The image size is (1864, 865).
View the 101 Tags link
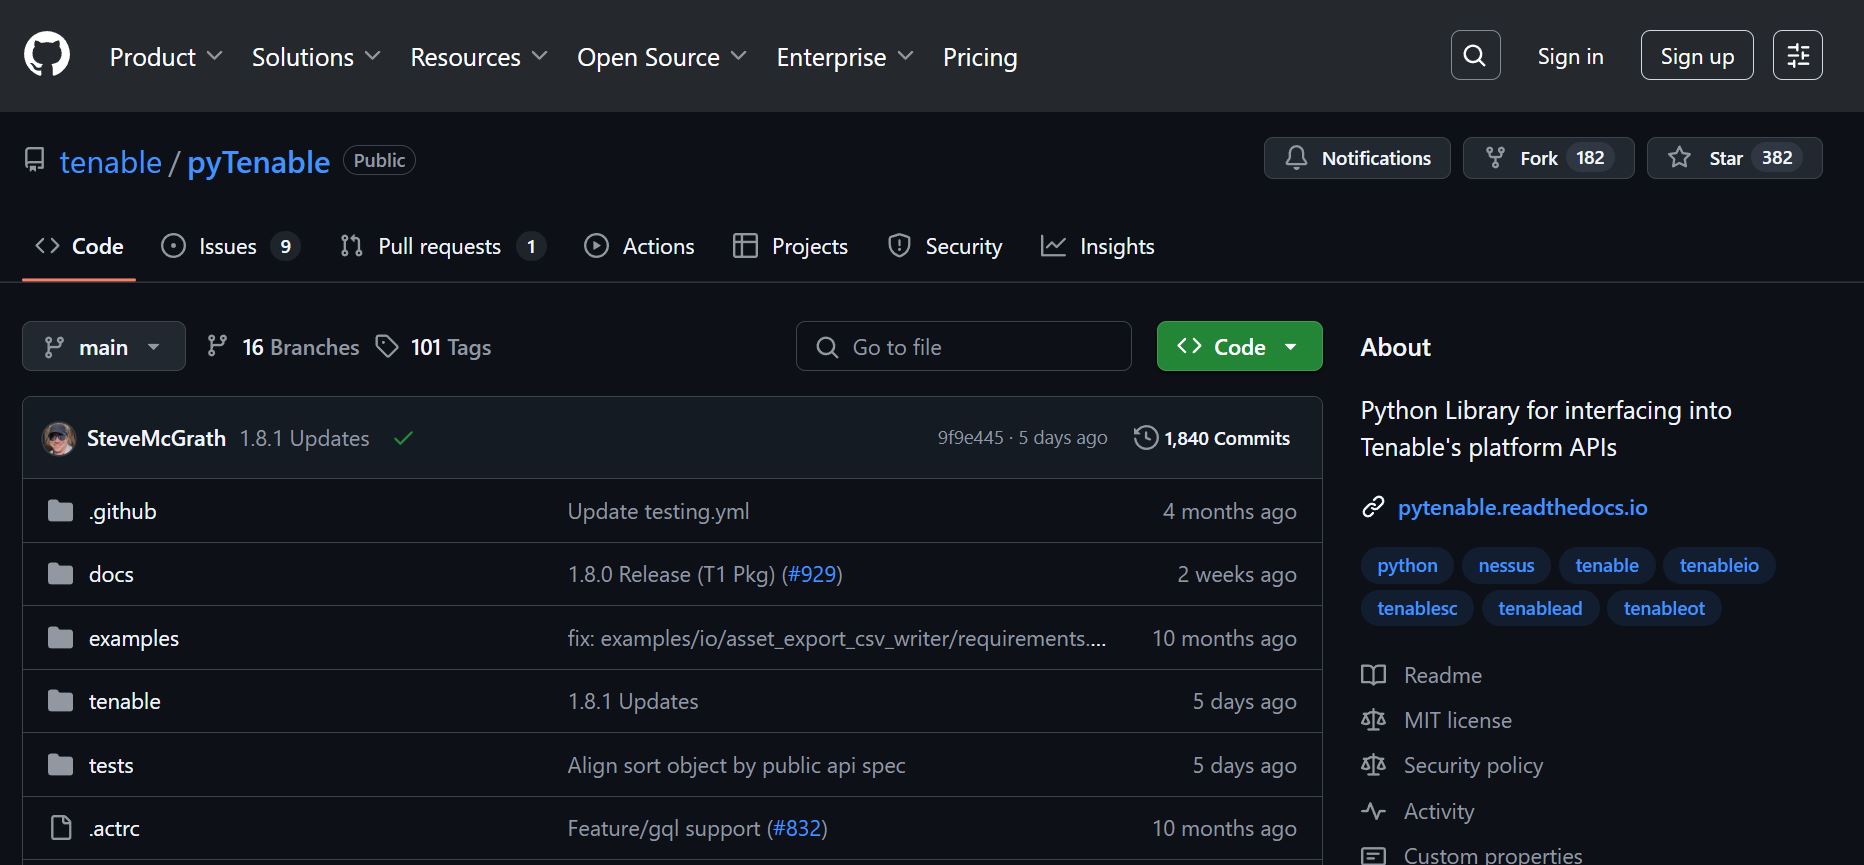433,347
